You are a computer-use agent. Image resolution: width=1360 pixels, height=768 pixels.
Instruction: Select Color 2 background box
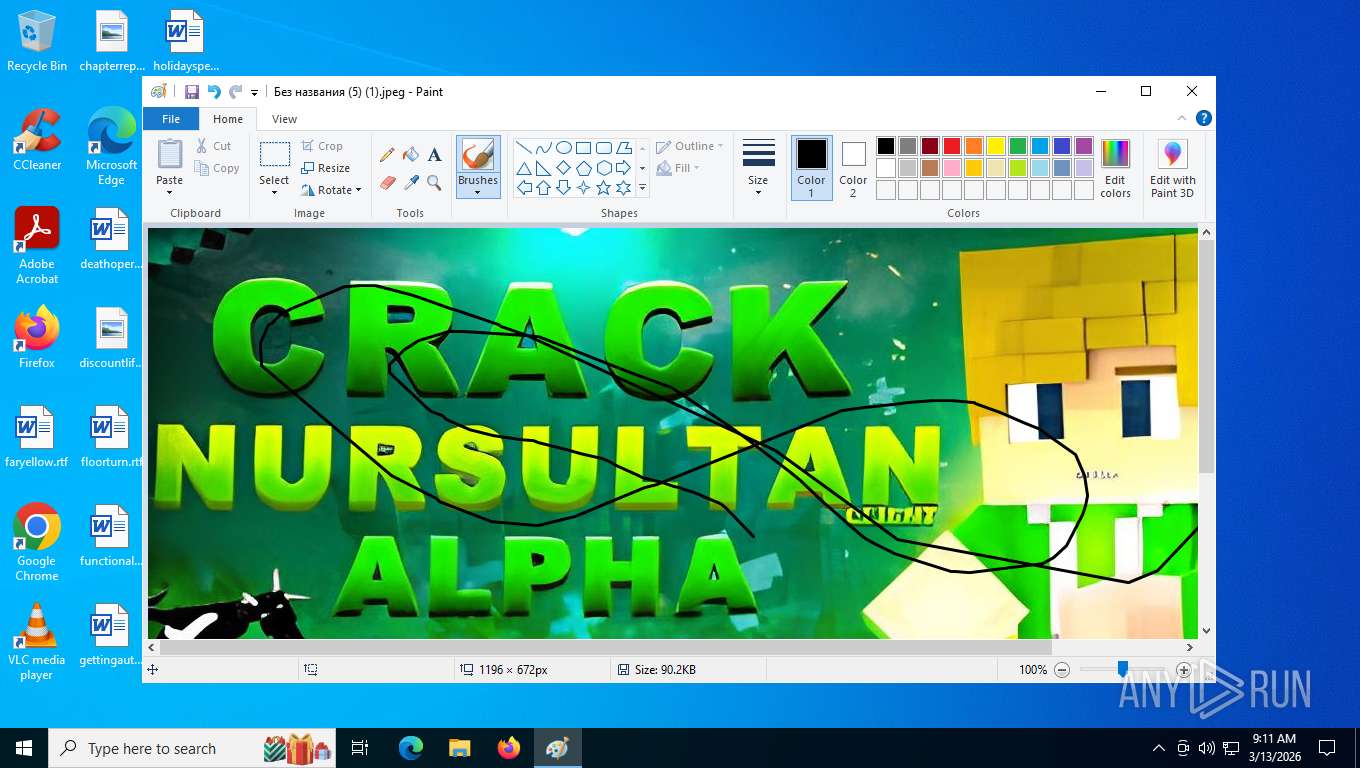click(x=853, y=167)
